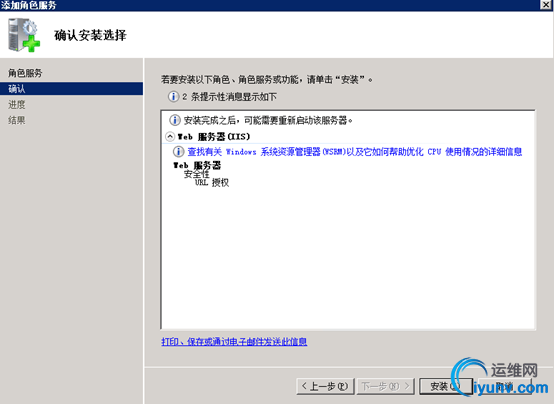Select the 结果 step in the sidebar
554x404 pixels.
(17, 120)
